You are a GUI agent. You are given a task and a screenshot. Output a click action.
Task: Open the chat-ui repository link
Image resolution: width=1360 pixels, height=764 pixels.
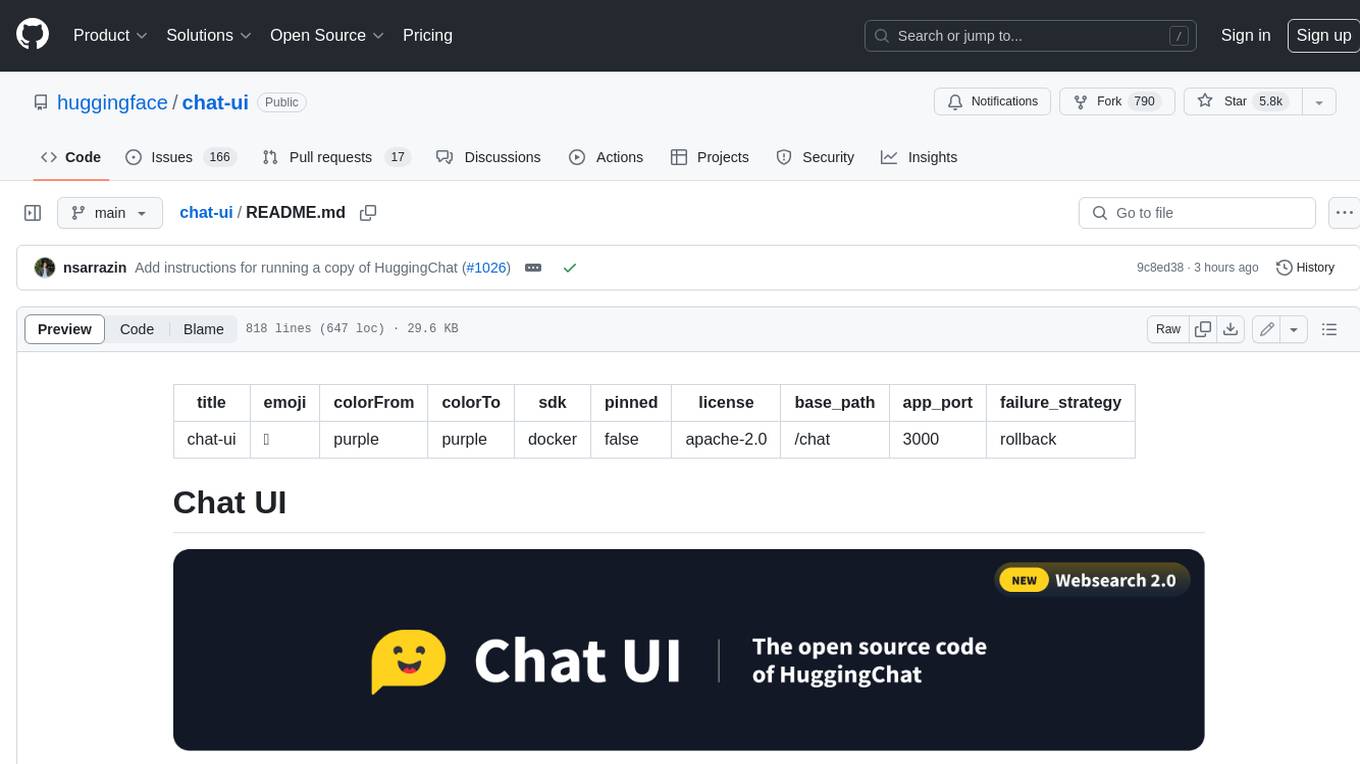point(215,102)
